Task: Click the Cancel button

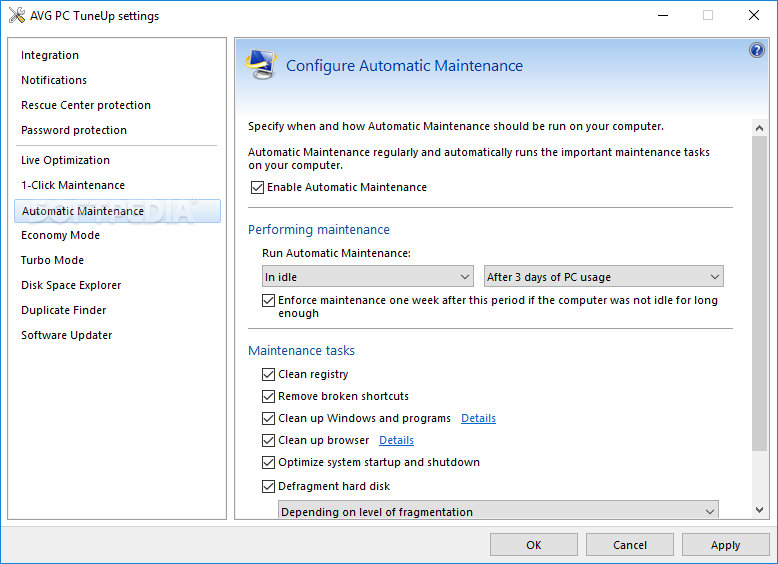Action: click(x=630, y=545)
